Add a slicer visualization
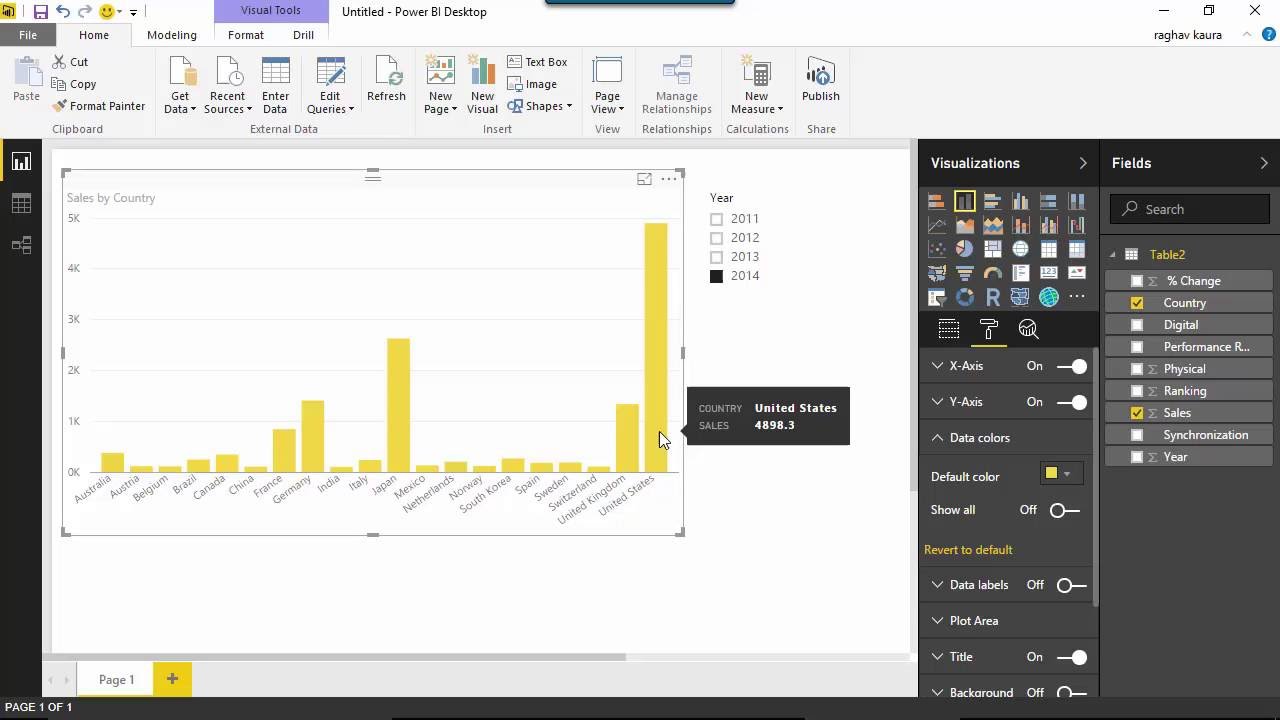This screenshot has height=720, width=1280. pos(936,297)
